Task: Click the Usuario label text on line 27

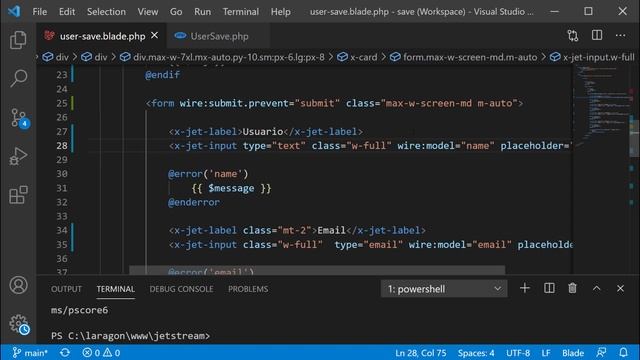Action: point(262,131)
